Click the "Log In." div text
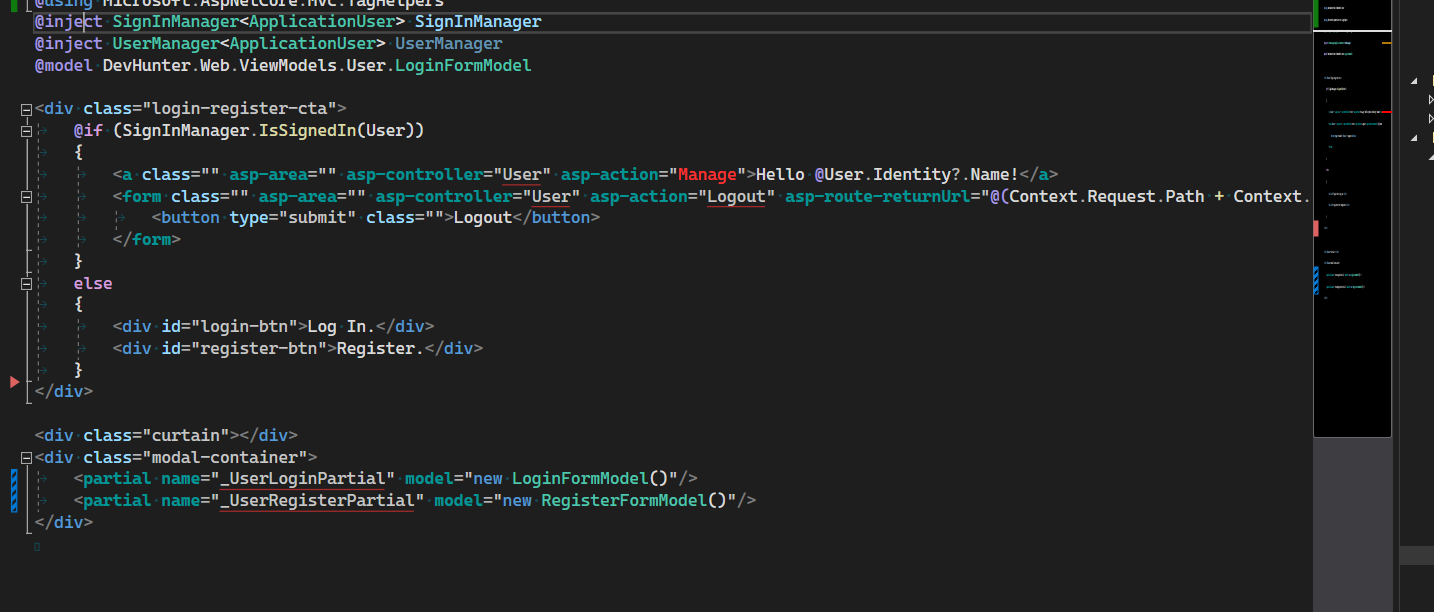 341,327
